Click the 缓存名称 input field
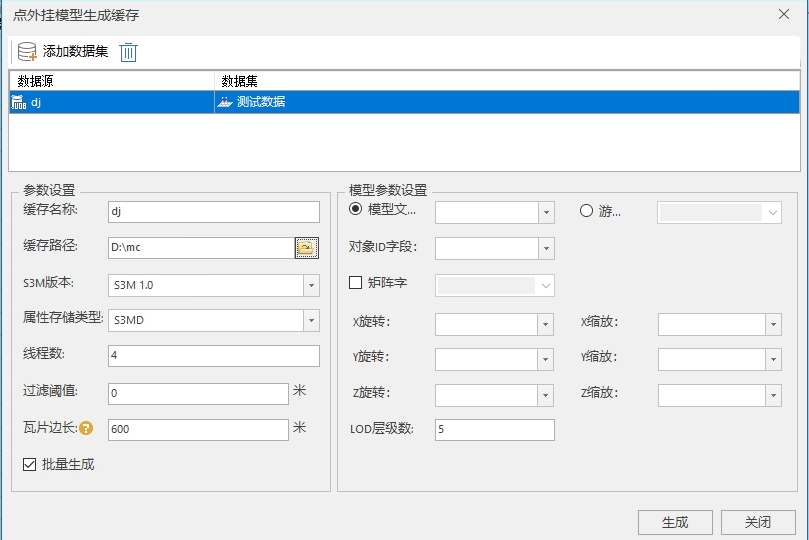The image size is (809, 540). click(213, 211)
